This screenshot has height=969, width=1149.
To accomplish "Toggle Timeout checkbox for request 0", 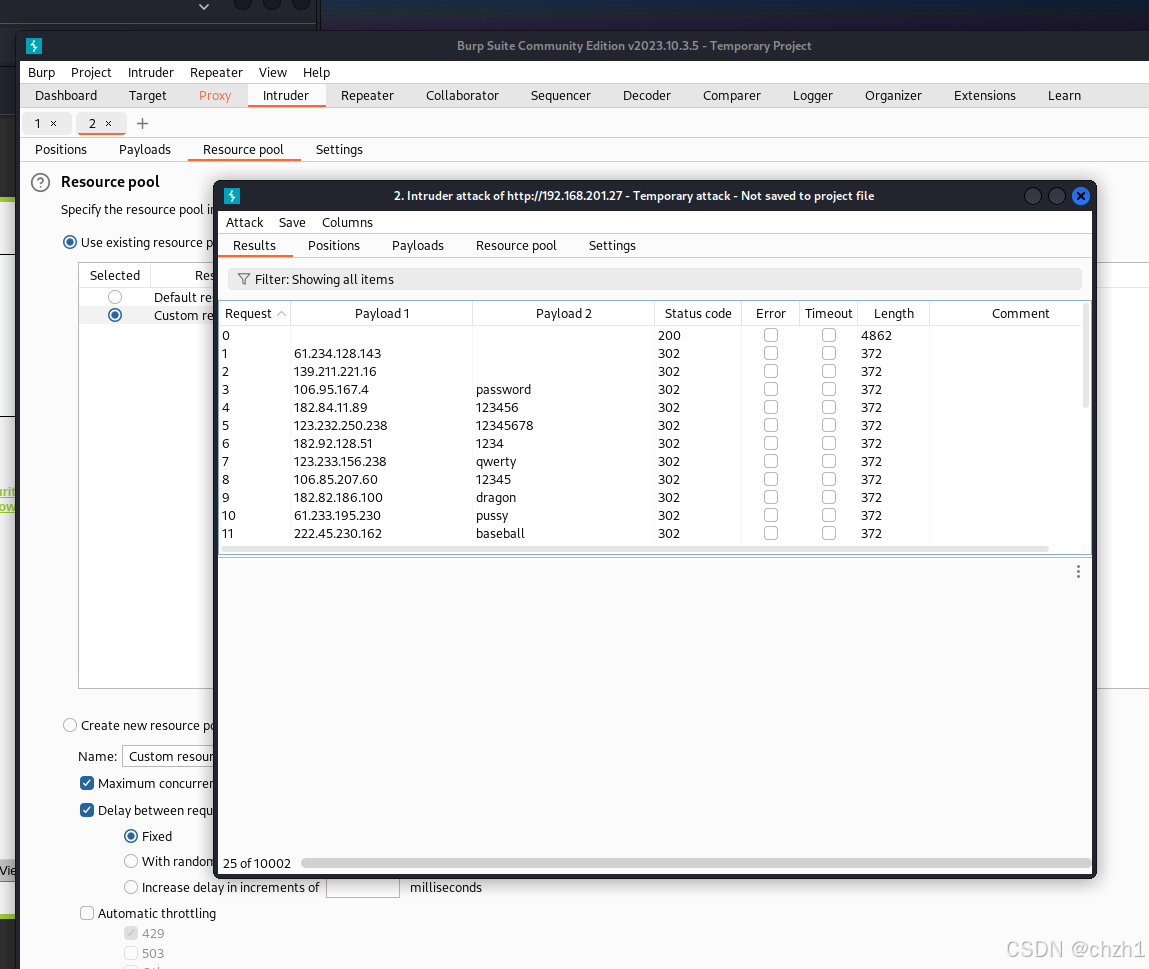I will 829,335.
